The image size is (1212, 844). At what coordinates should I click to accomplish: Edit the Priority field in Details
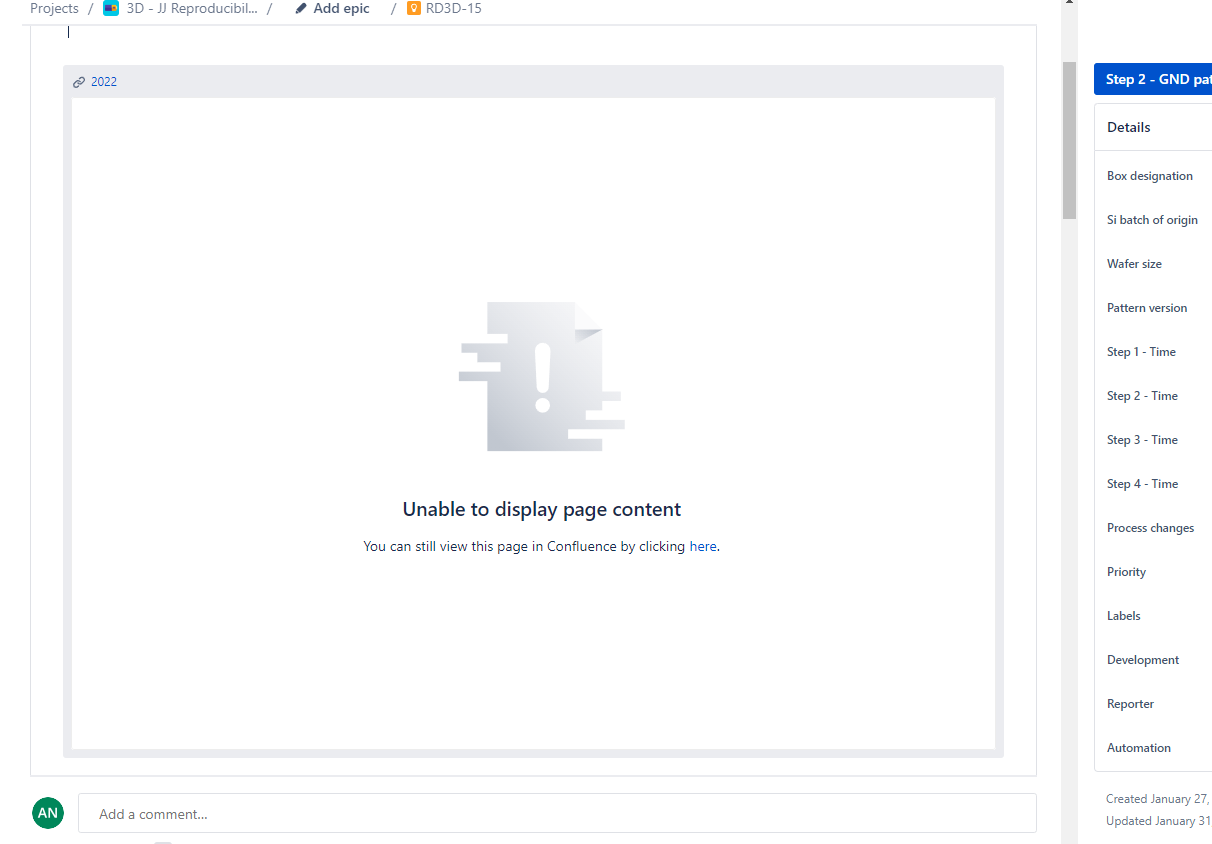pos(1126,571)
